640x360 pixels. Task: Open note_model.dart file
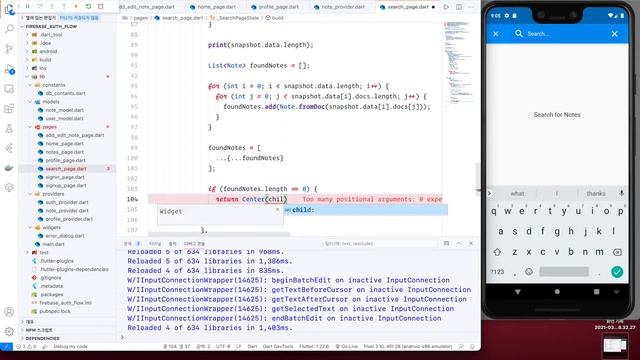point(64,110)
